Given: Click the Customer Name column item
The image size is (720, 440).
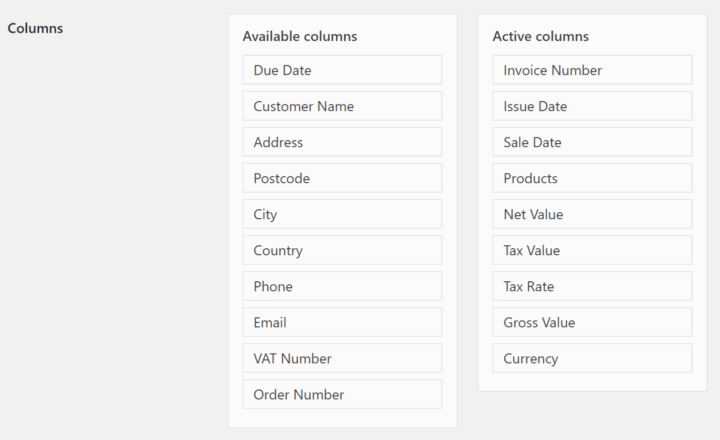Looking at the screenshot, I should (x=342, y=106).
